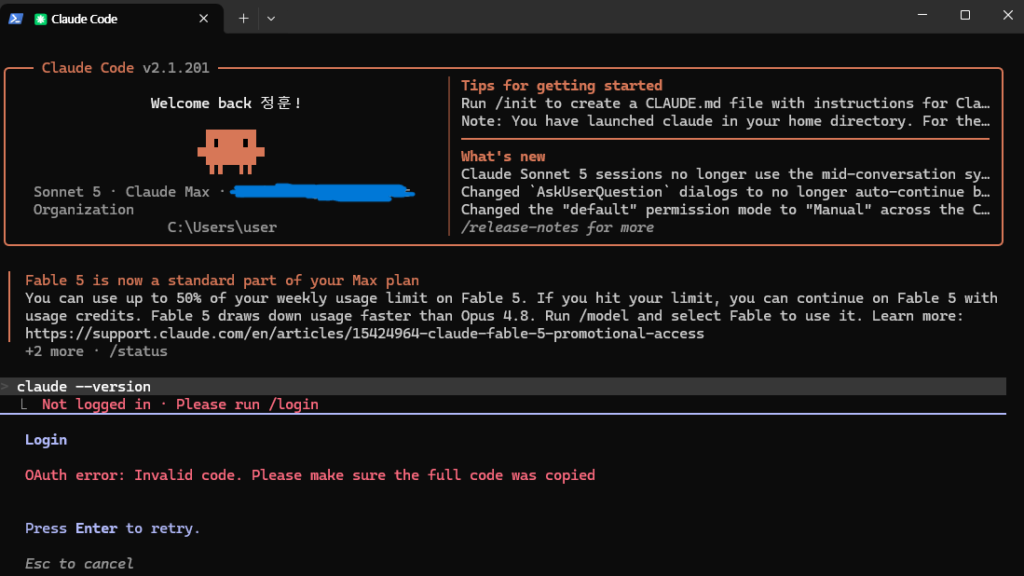Click 'Esc to cancel' hint

[x=79, y=564]
